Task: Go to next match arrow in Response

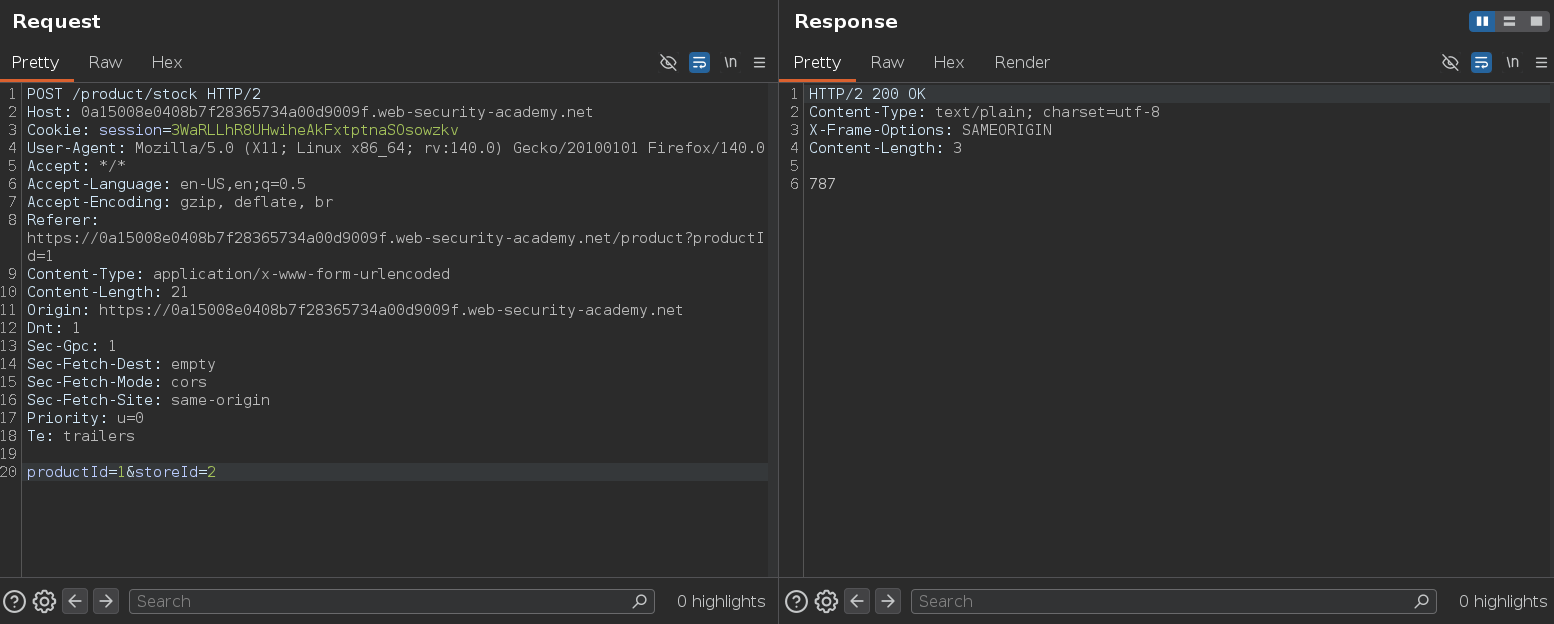Action: [888, 601]
